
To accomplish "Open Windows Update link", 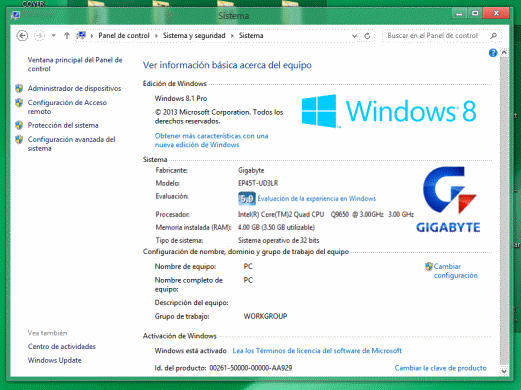I will [55, 360].
